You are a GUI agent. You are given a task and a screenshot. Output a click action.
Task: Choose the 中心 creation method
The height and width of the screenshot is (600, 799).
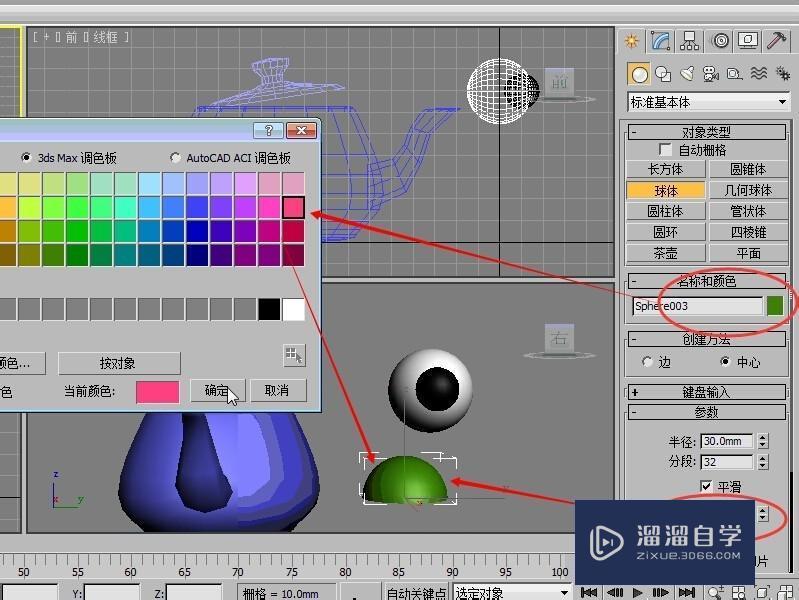tap(725, 362)
